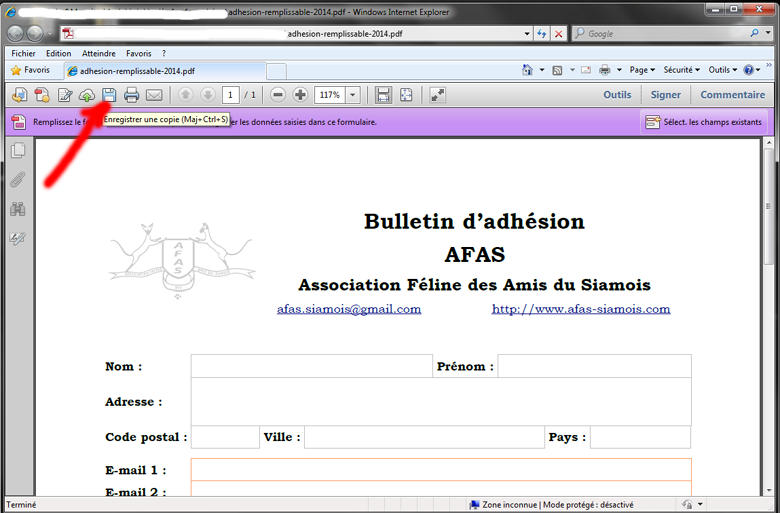Click the Read mail icon in command bar
Image resolution: width=780 pixels, height=513 pixels.
[586, 70]
